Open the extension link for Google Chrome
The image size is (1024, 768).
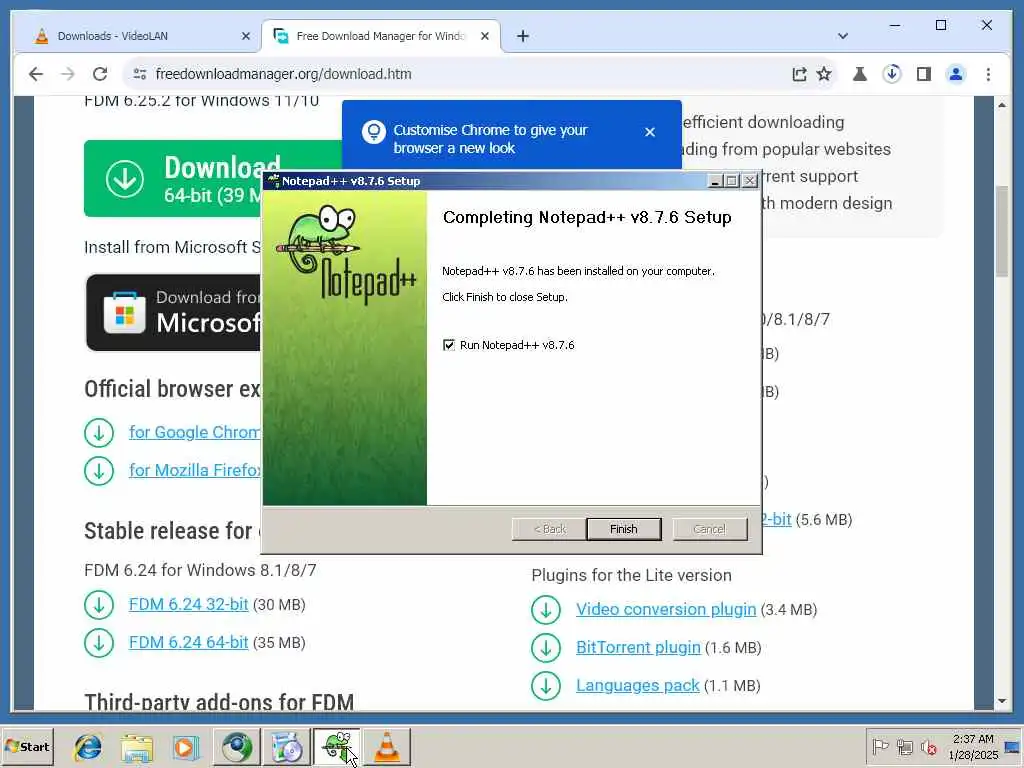195,432
